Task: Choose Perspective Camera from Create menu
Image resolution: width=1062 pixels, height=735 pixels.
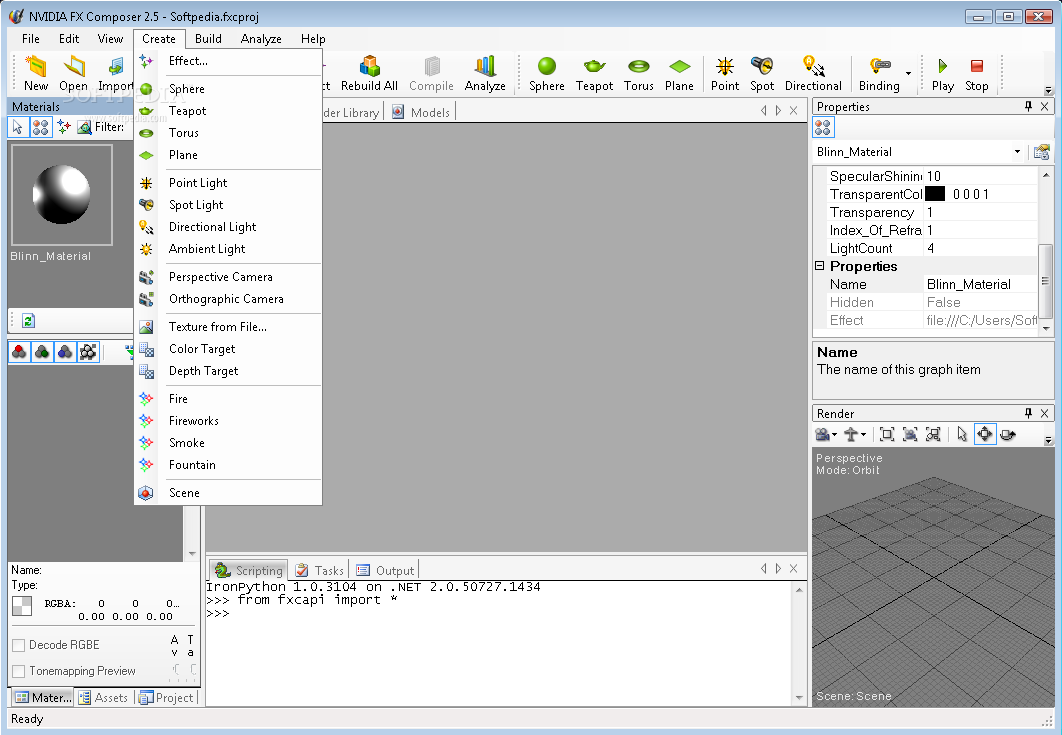Action: pyautogui.click(x=228, y=276)
